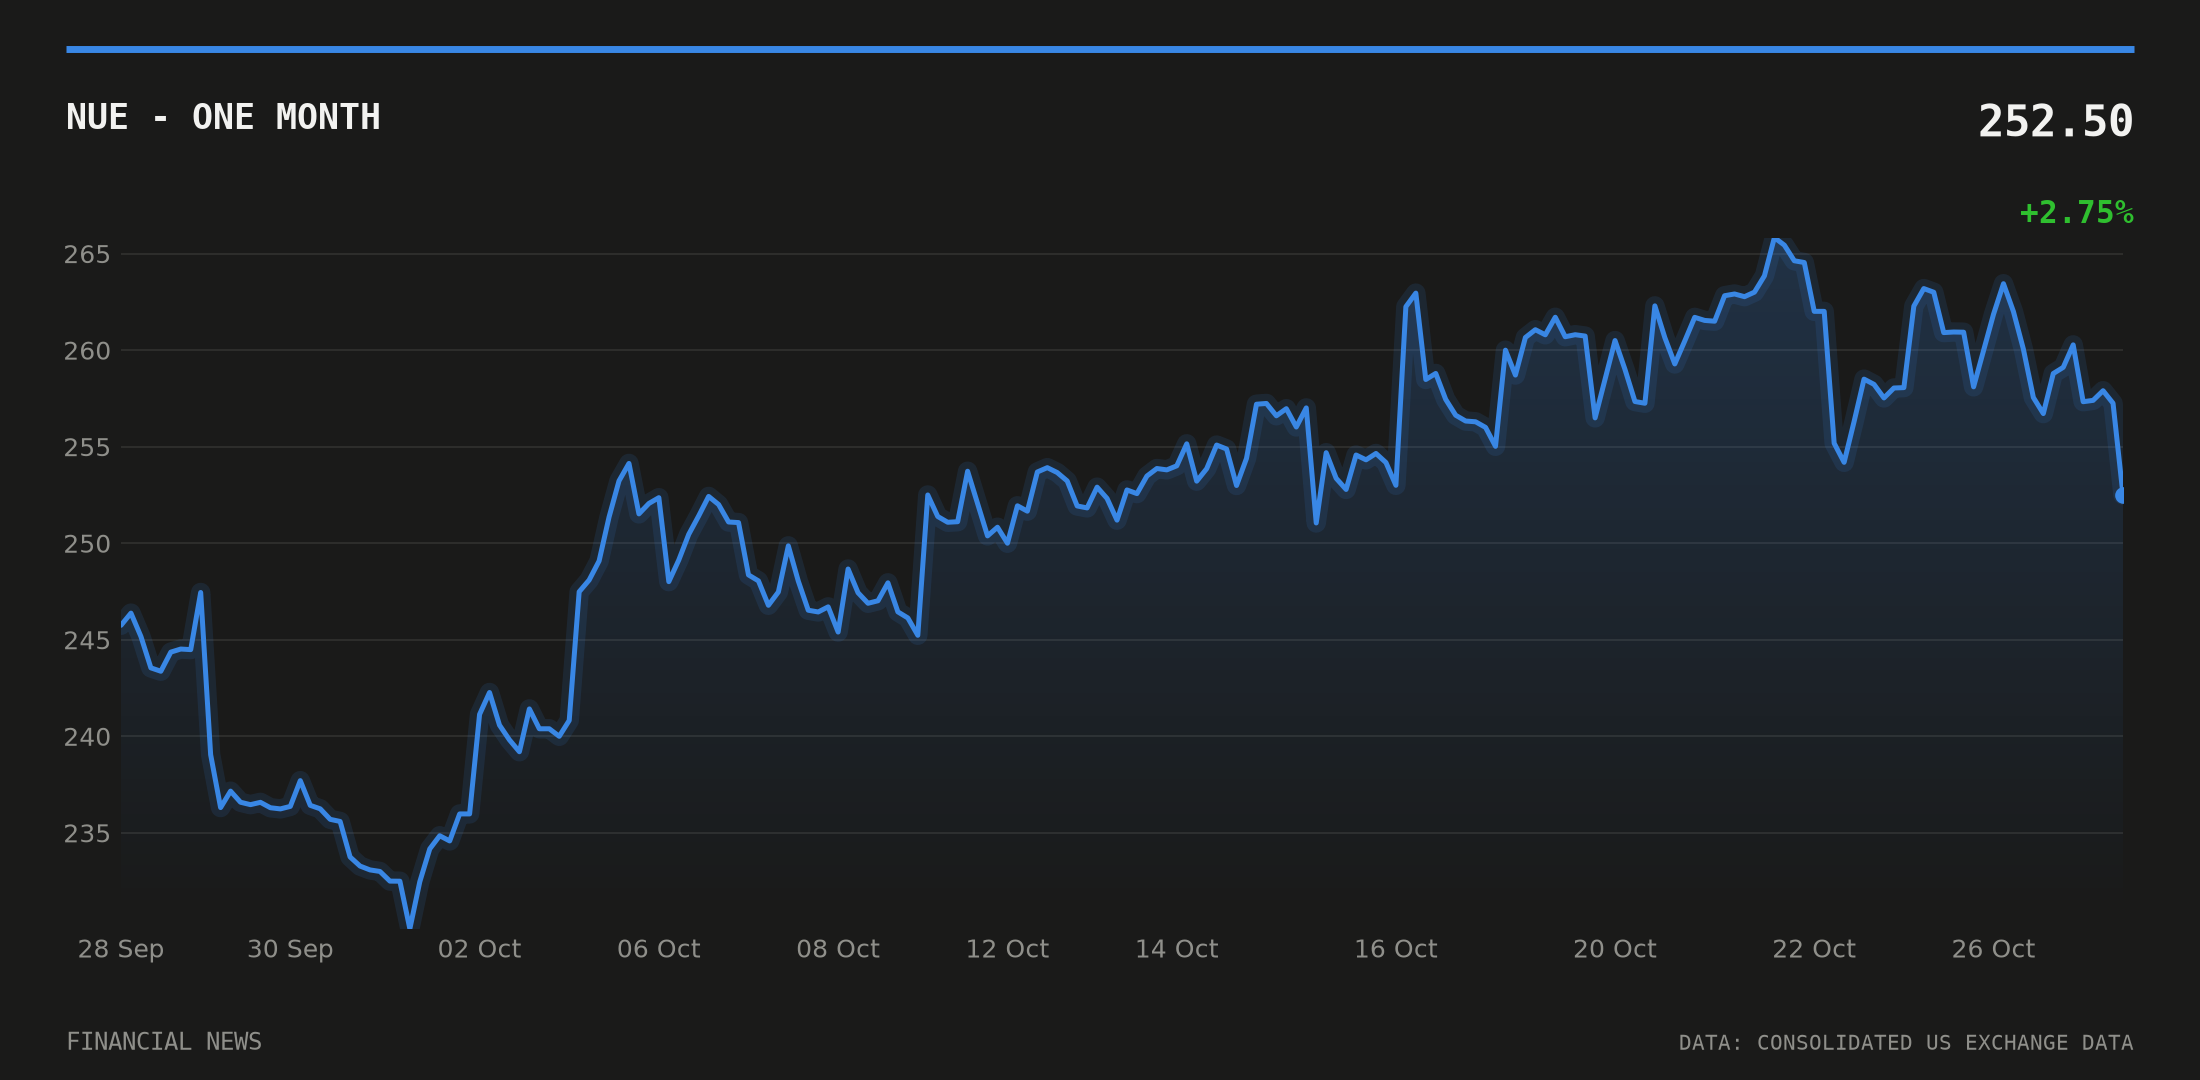Click the 16 Oct date label
The height and width of the screenshot is (1080, 2200).
(x=1395, y=949)
